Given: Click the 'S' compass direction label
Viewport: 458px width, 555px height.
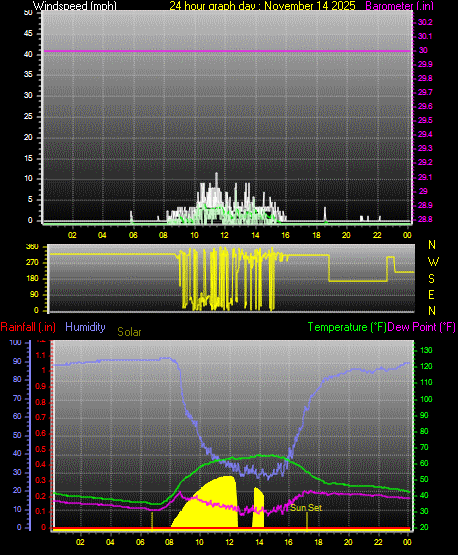Looking at the screenshot, I should (431, 279).
